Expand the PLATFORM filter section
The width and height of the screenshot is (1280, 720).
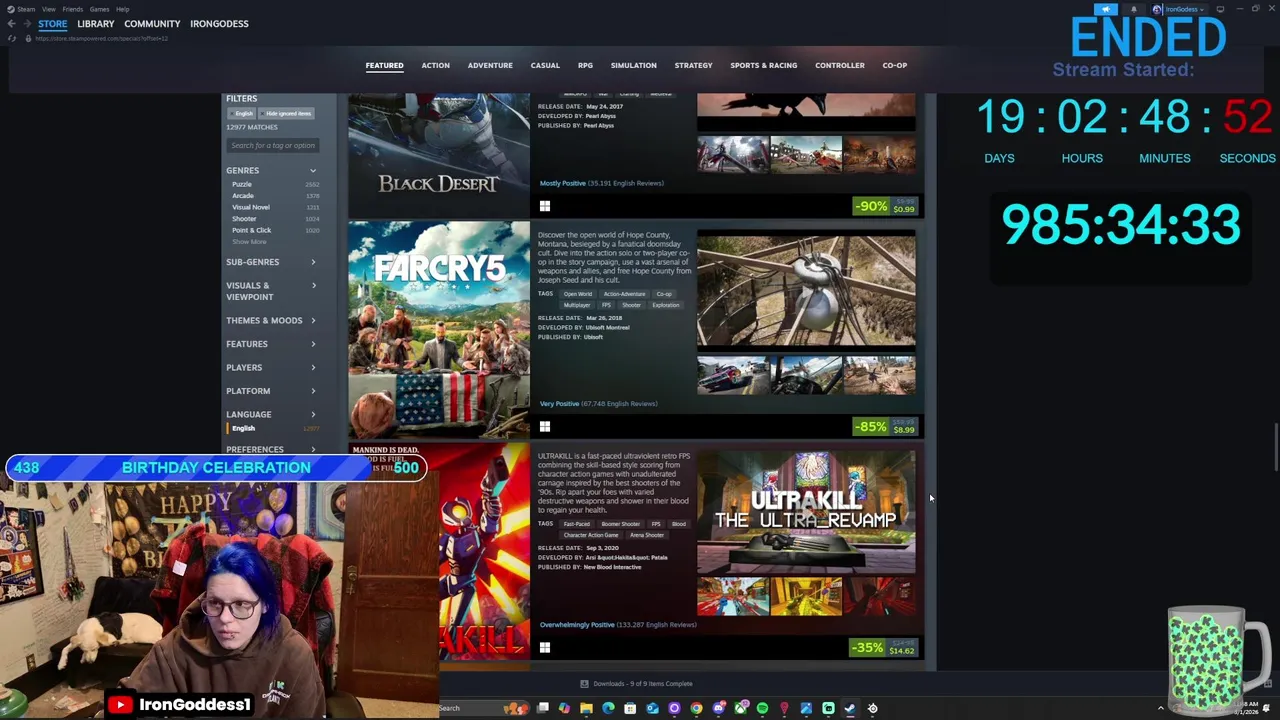click(272, 391)
